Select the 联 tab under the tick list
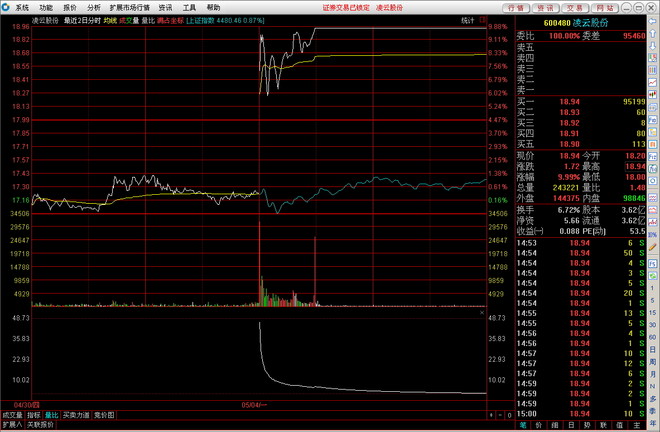 [x=604, y=425]
